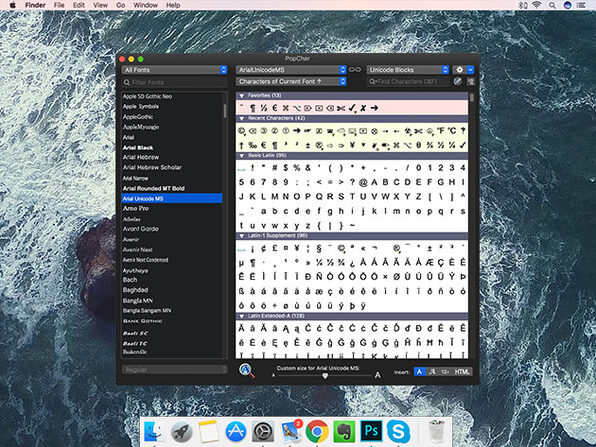Screen dimensions: 596x447
Task: Select the Avenir Next Condensed font
Action: tap(145, 260)
